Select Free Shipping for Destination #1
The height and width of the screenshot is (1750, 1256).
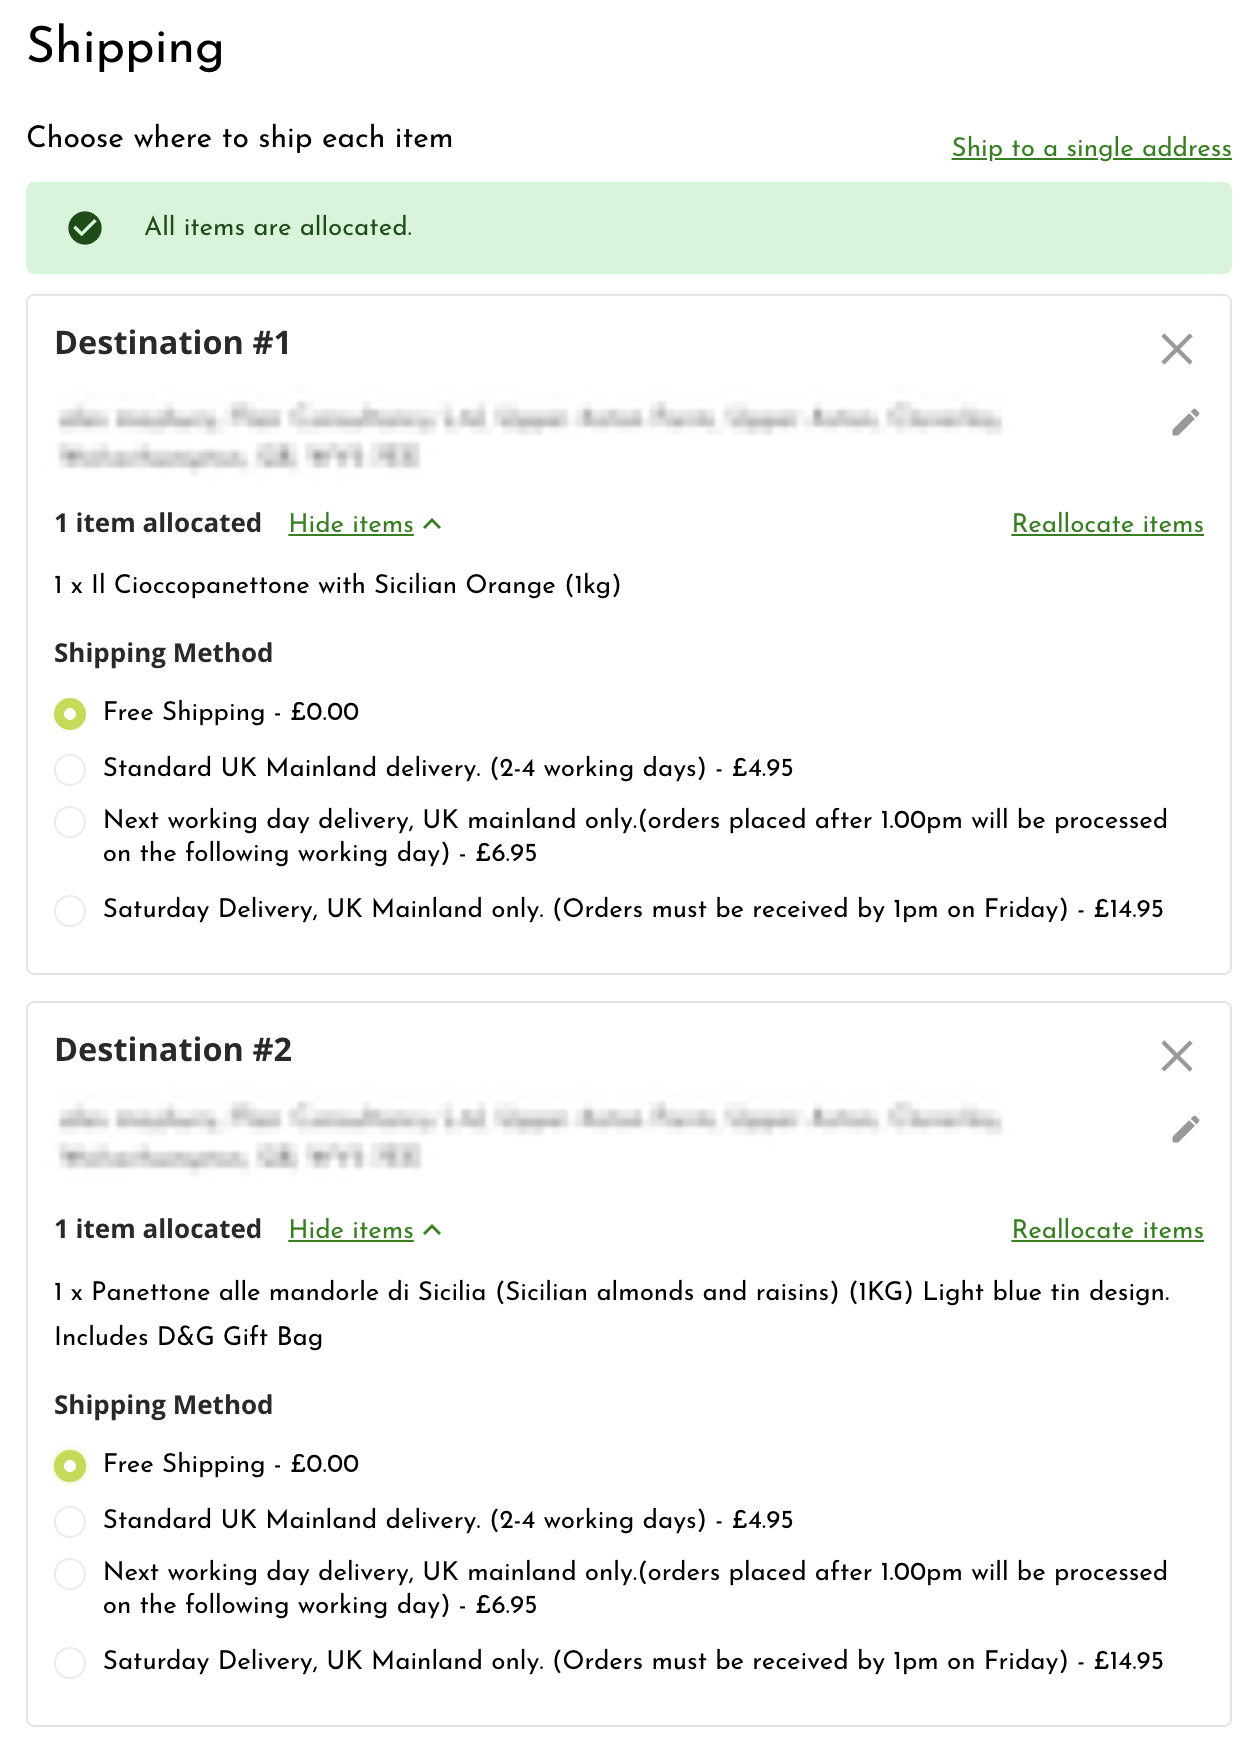coord(70,714)
